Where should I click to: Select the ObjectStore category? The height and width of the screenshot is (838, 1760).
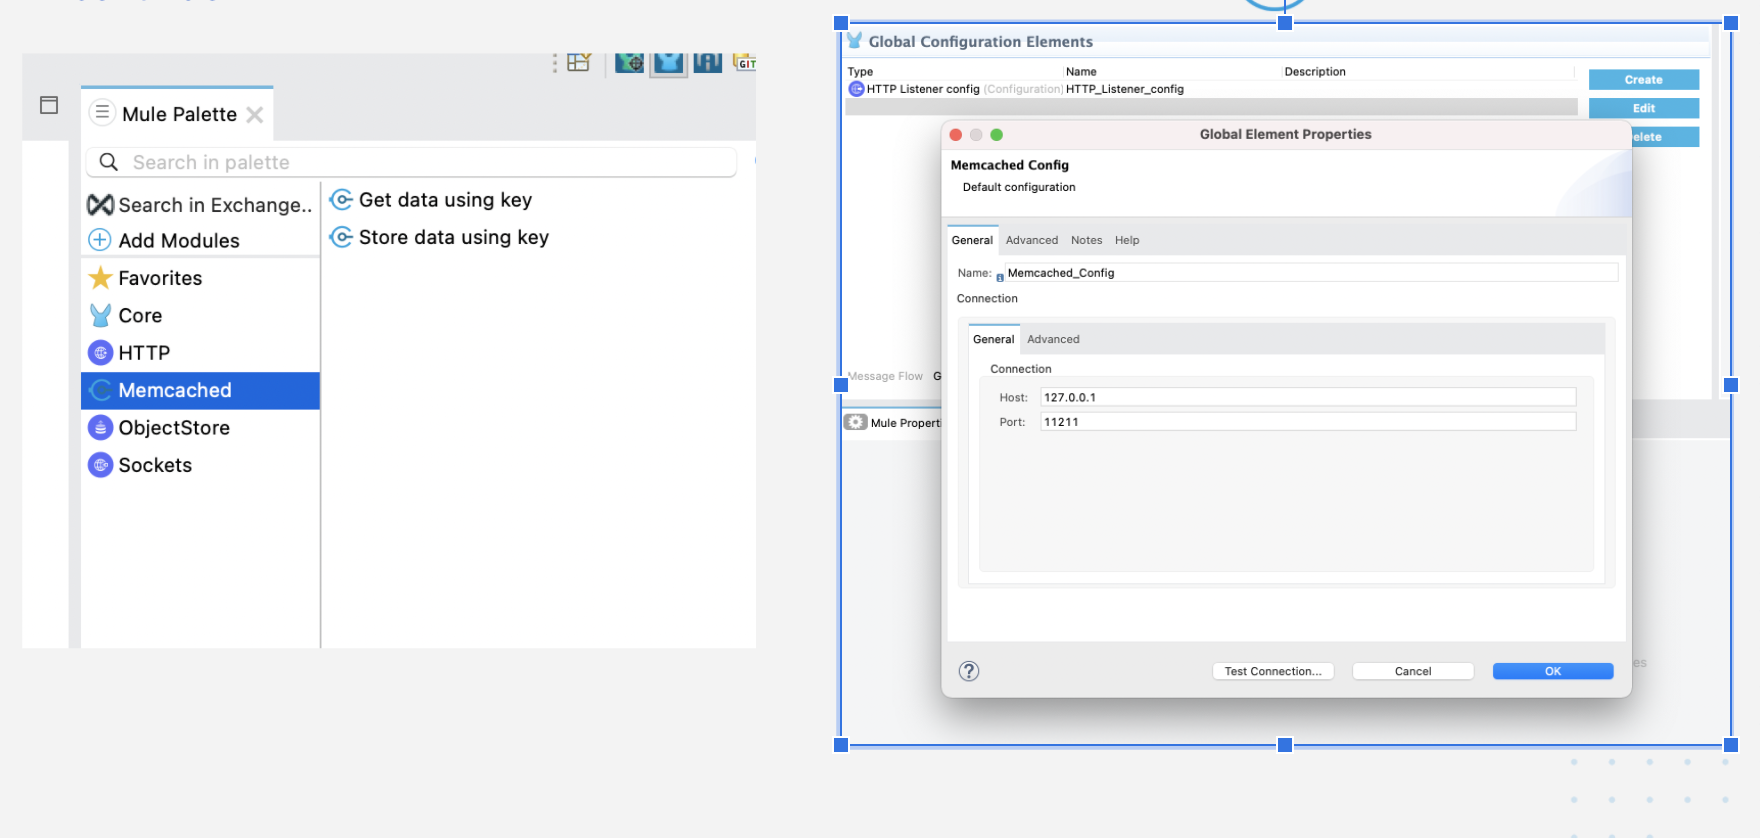pos(174,428)
